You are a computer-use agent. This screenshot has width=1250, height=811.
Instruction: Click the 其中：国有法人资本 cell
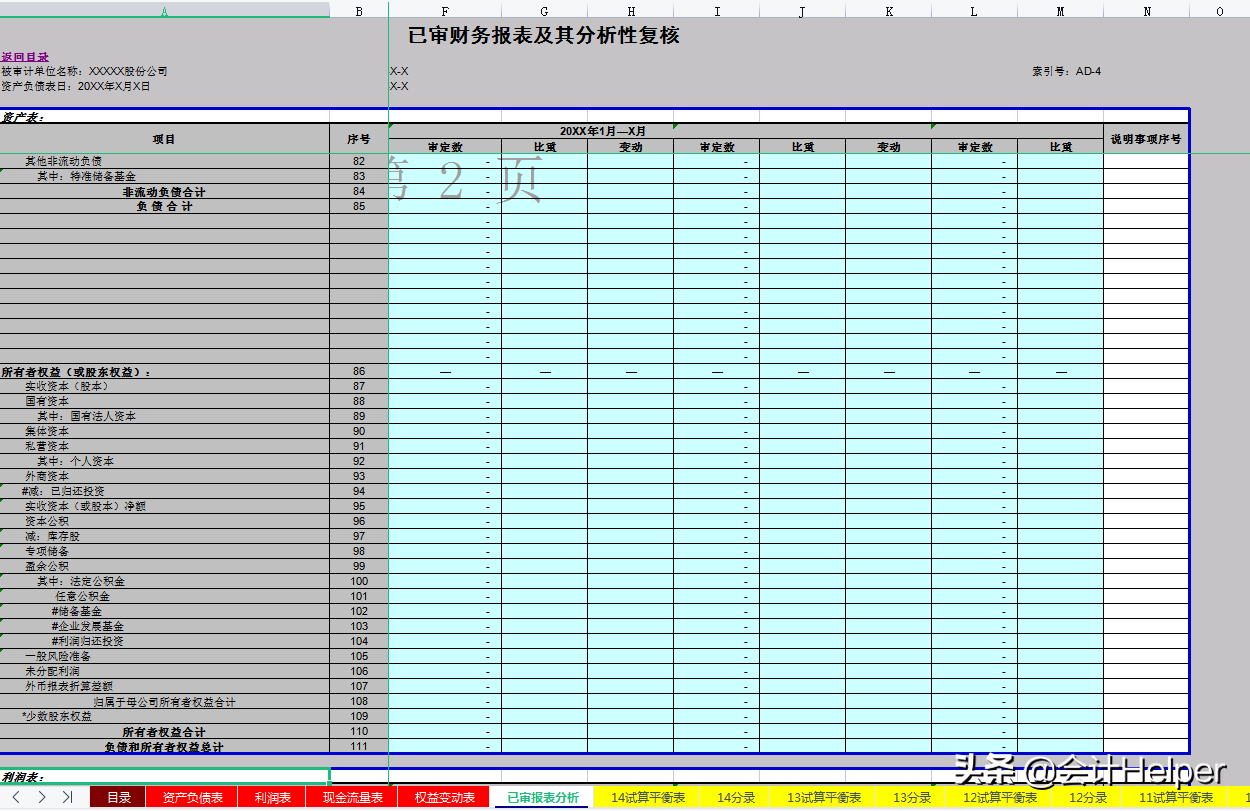click(x=164, y=416)
